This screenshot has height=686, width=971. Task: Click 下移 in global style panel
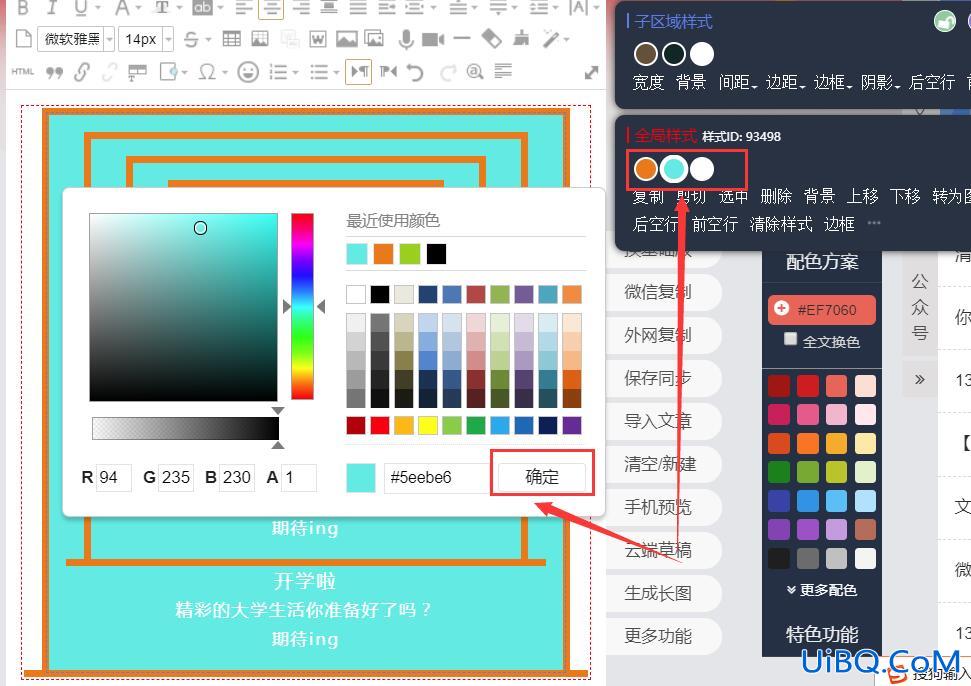[x=905, y=196]
